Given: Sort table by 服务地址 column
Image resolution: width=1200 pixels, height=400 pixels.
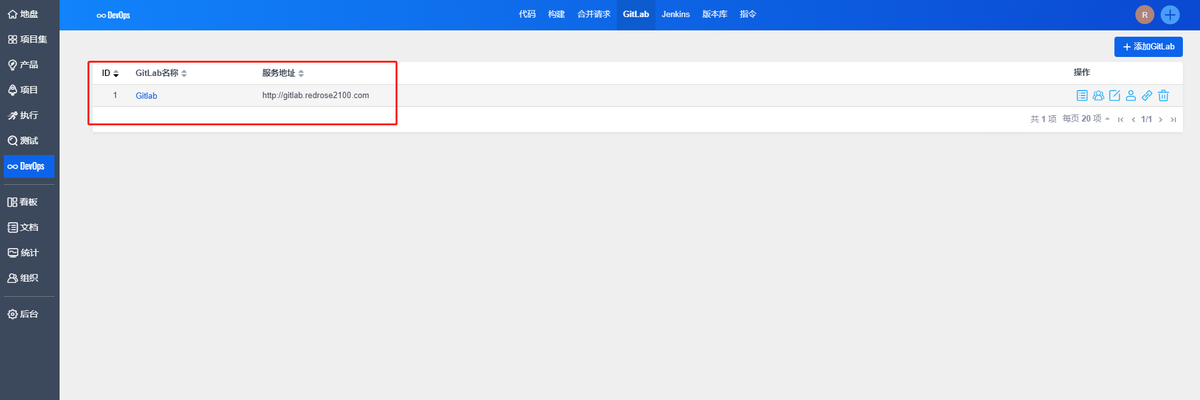Looking at the screenshot, I should 283,73.
